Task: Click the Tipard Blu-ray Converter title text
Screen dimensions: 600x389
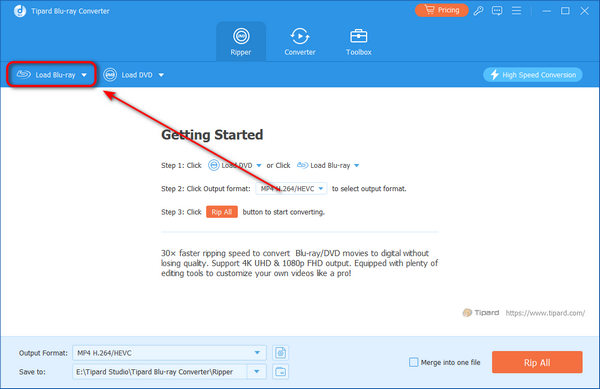Action: pyautogui.click(x=70, y=11)
